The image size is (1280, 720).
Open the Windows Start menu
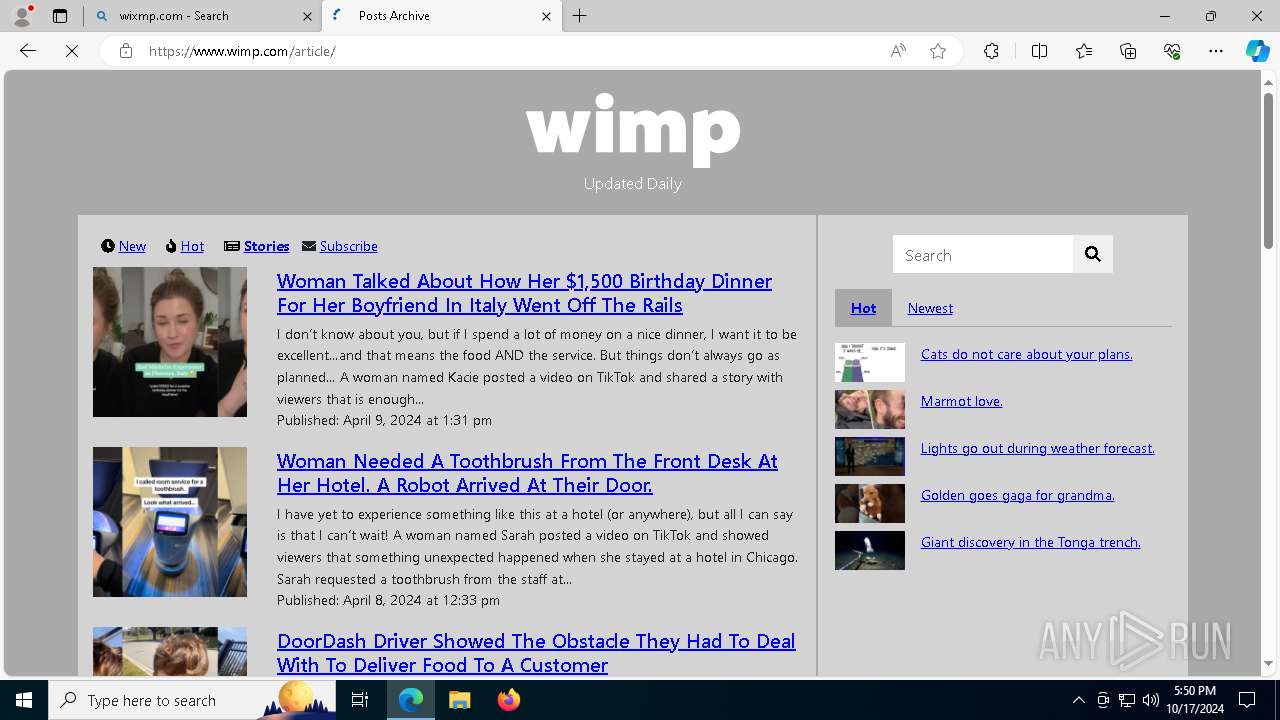point(24,700)
